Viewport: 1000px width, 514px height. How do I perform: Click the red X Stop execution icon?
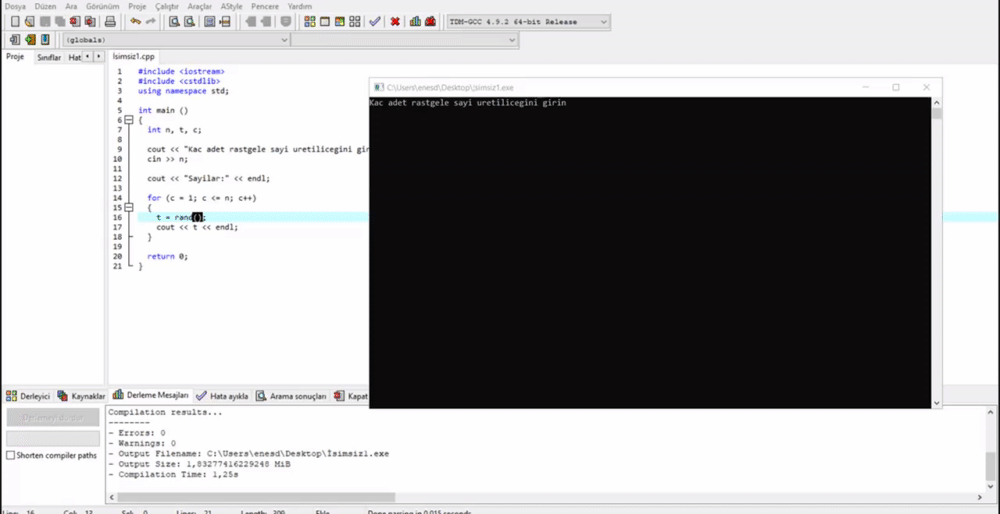click(395, 22)
